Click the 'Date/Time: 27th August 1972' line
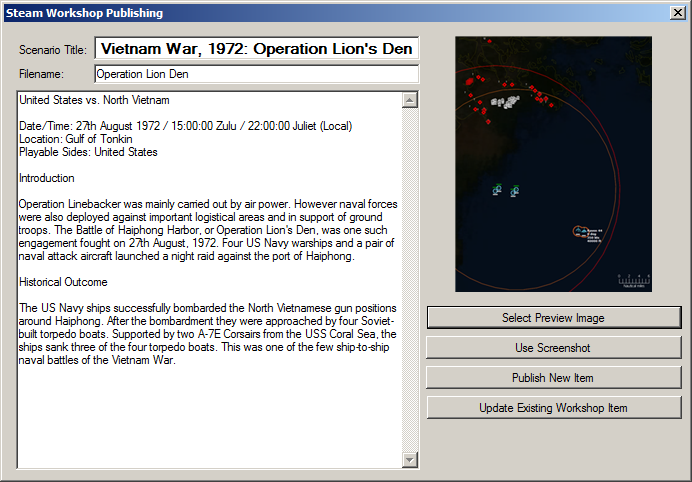Screen dimensions: 692x482 pos(185,126)
